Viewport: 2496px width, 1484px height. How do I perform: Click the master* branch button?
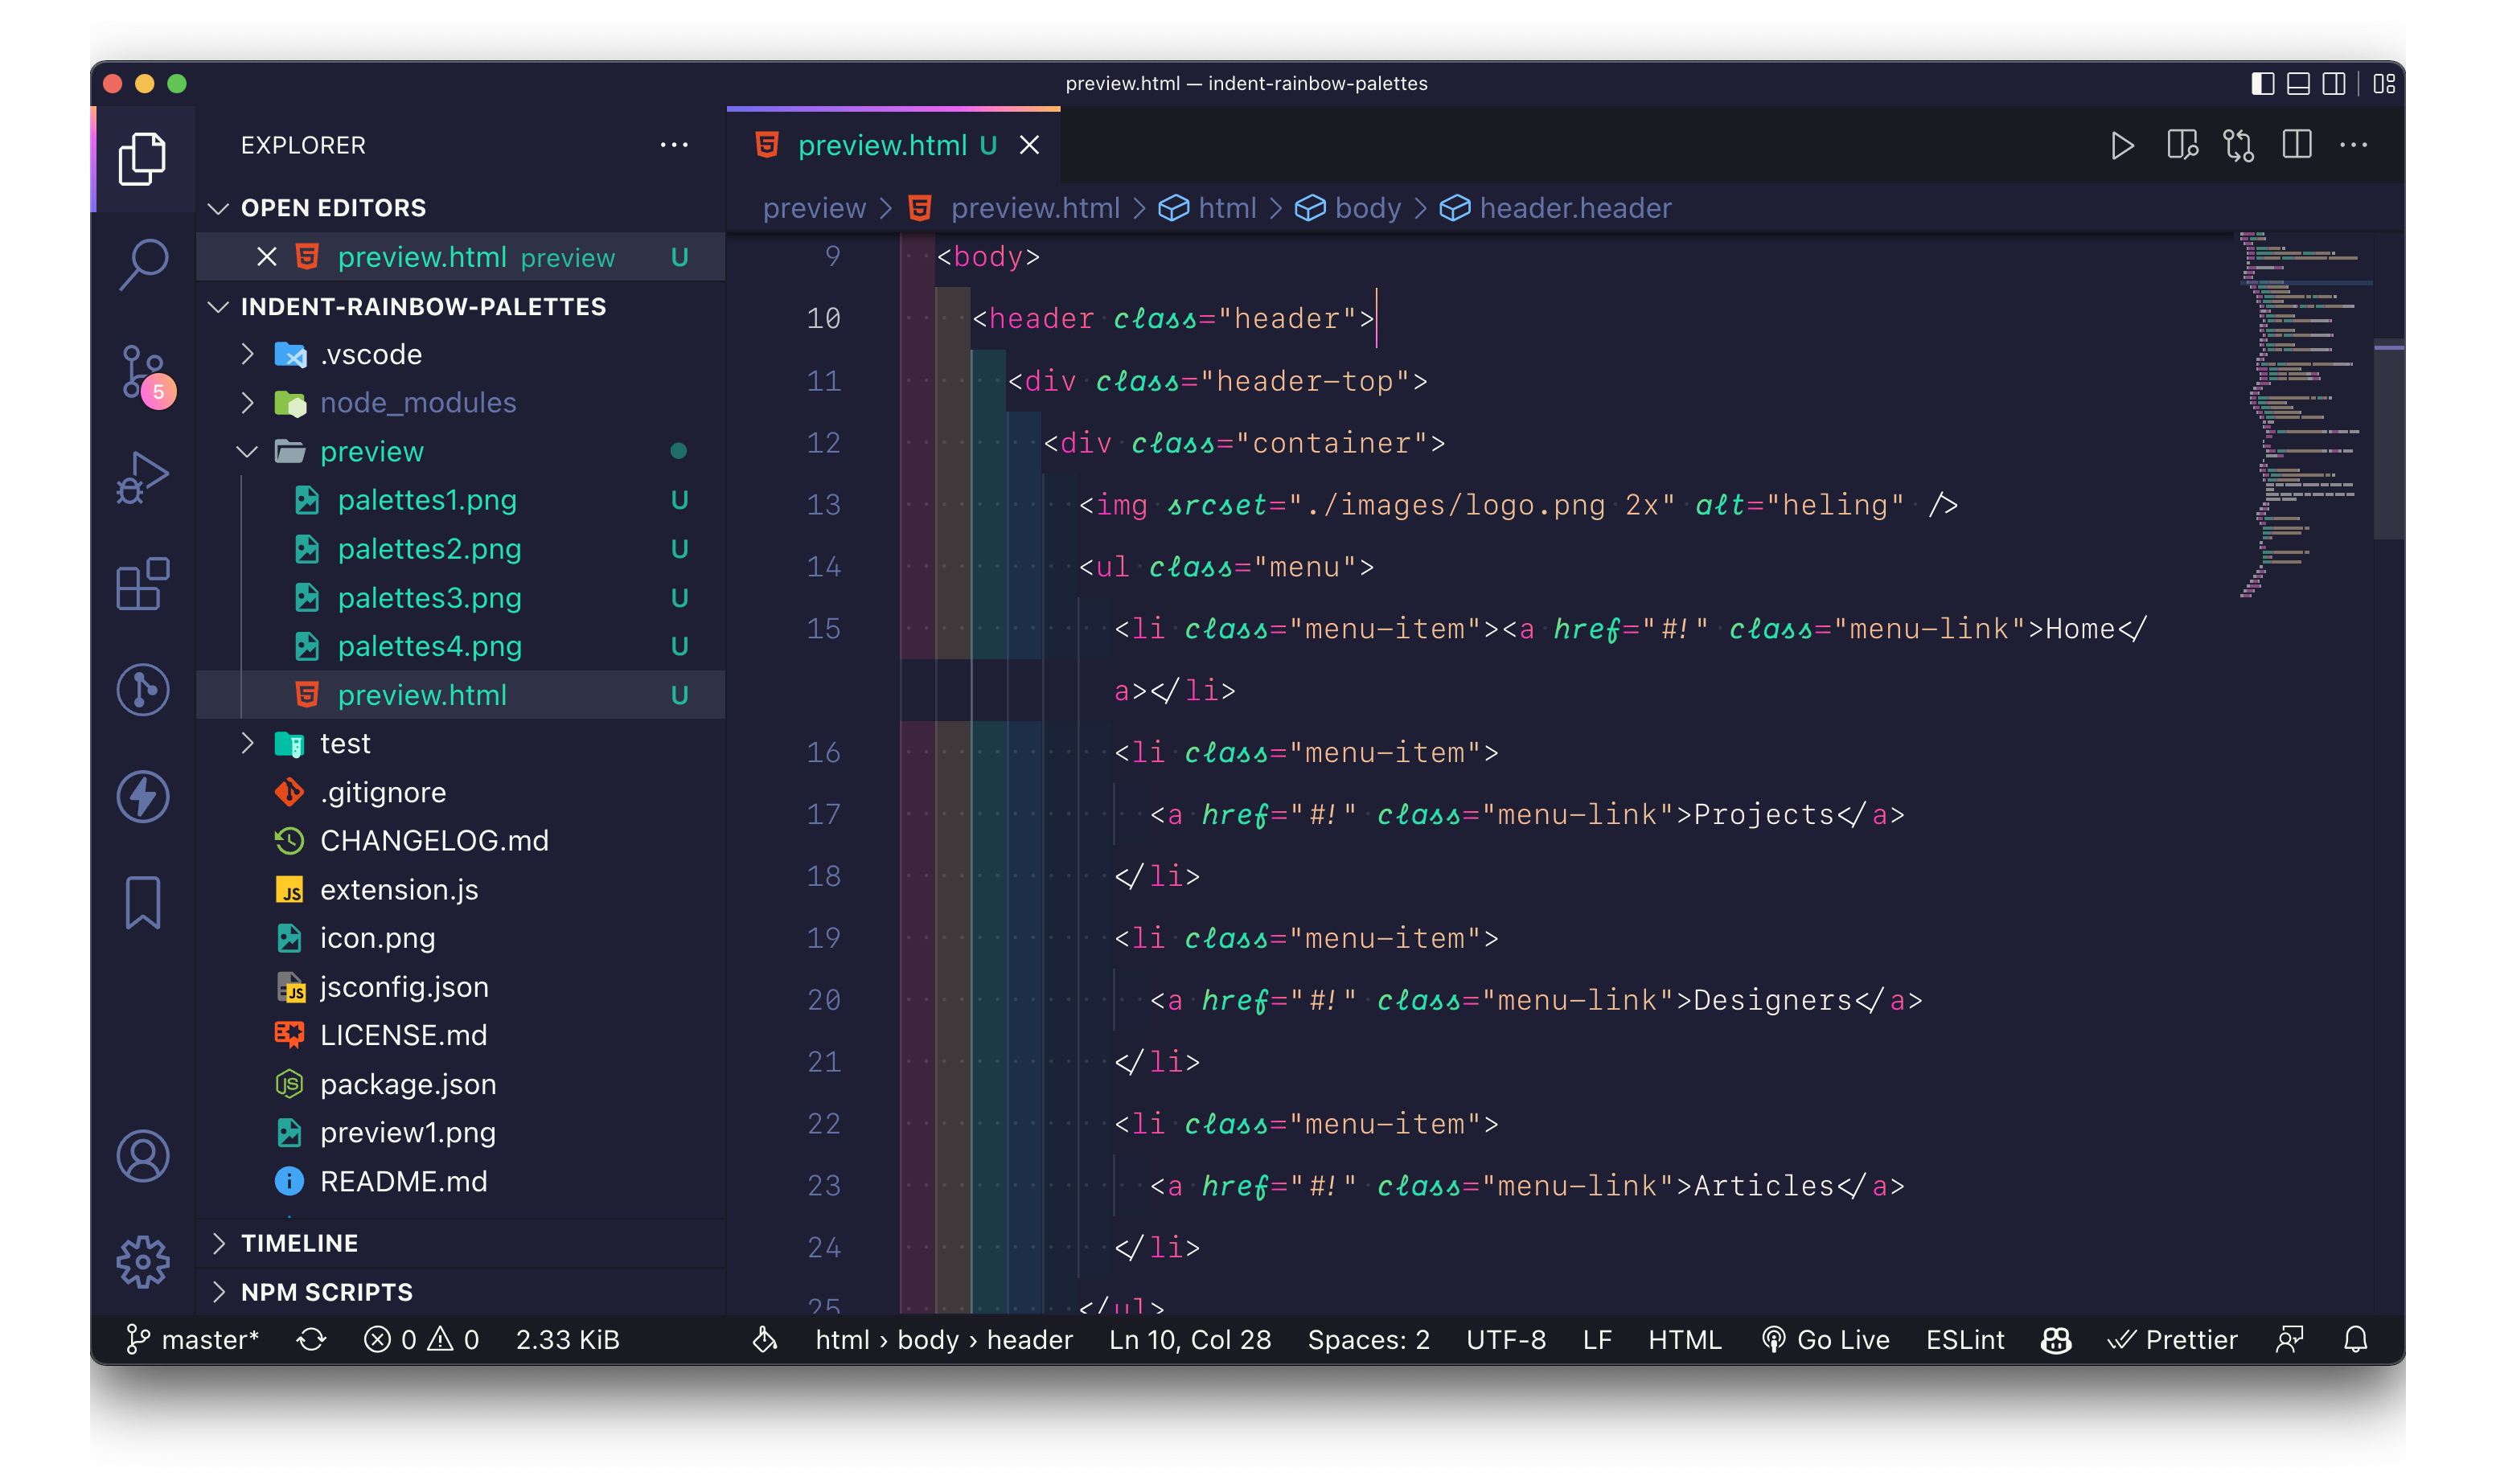[x=194, y=1339]
